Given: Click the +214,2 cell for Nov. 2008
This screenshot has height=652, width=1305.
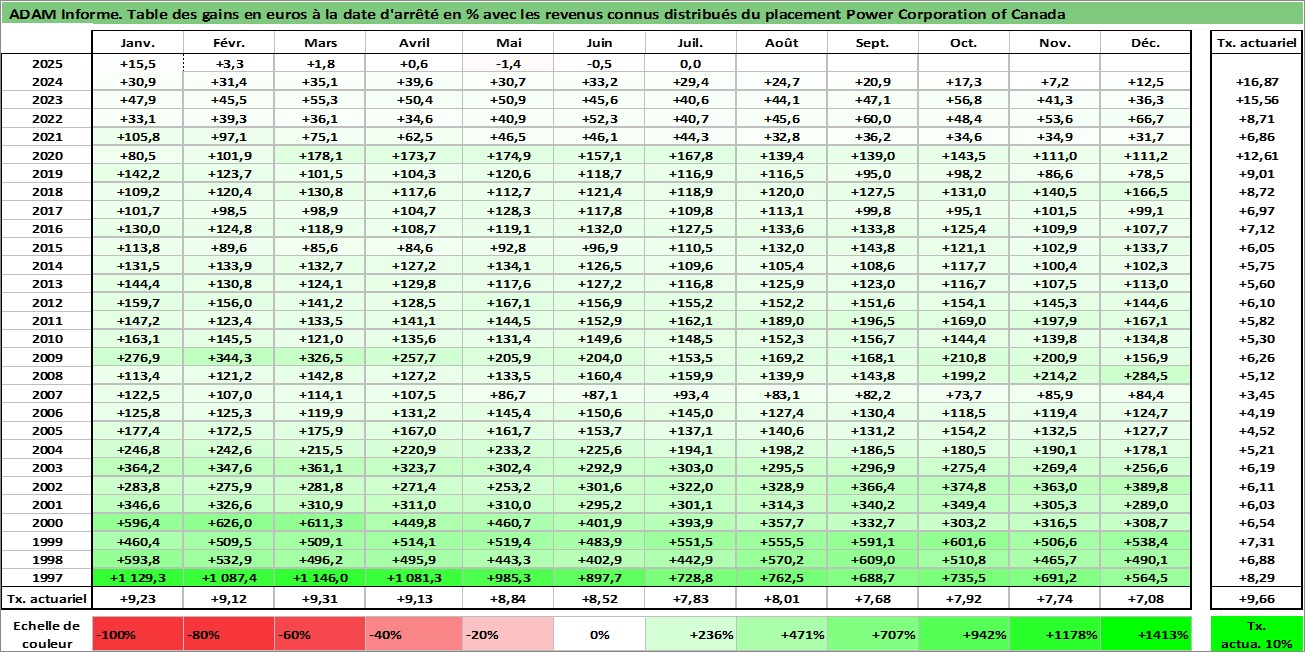Looking at the screenshot, I should click(x=1055, y=376).
